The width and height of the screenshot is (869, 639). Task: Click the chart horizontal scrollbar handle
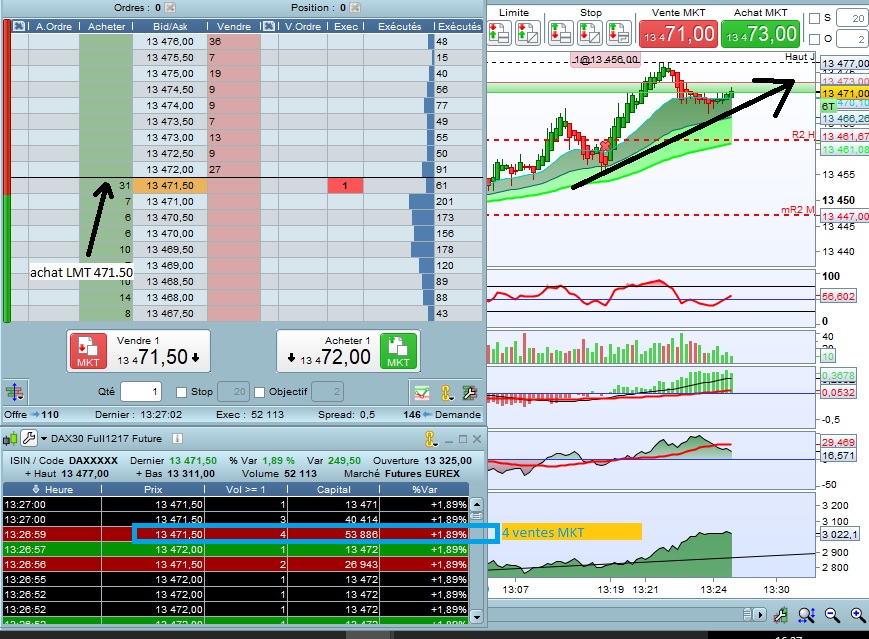[x=748, y=615]
